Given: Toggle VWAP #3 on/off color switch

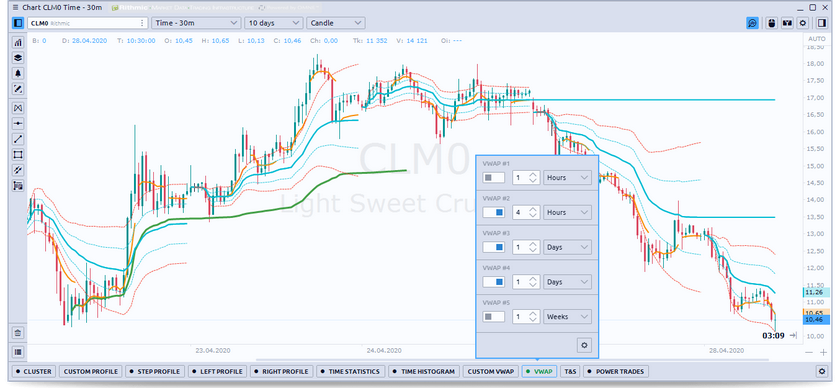Looking at the screenshot, I should [493, 247].
